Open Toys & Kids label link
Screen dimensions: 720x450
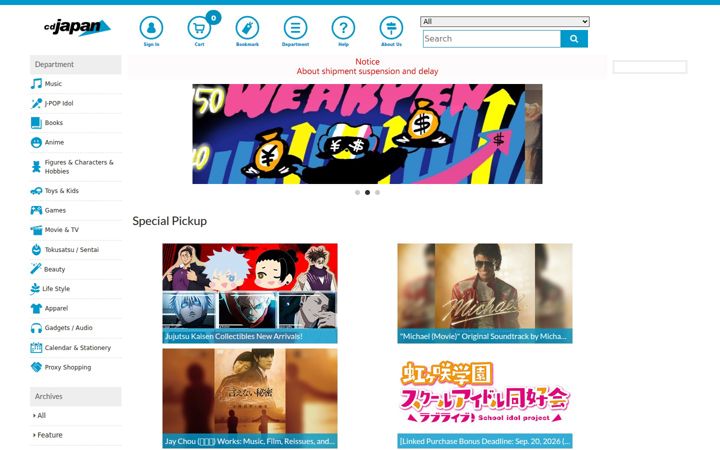(x=62, y=191)
